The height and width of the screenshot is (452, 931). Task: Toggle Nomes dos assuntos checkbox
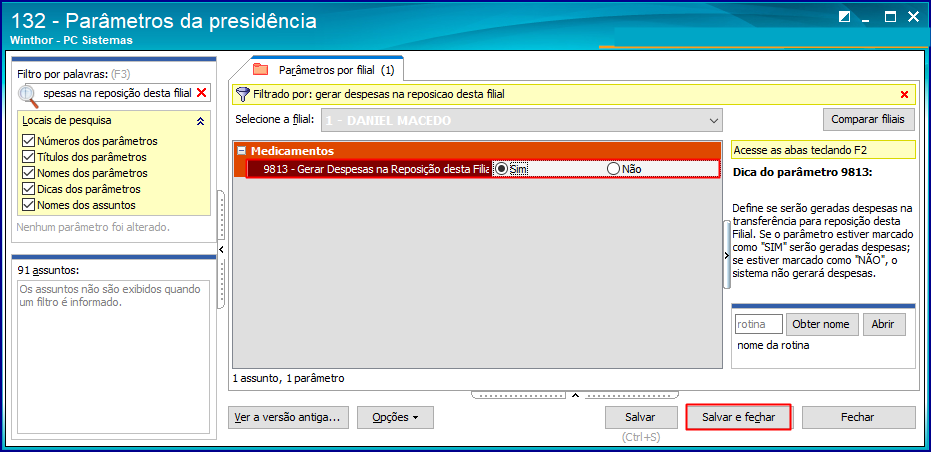coord(28,205)
